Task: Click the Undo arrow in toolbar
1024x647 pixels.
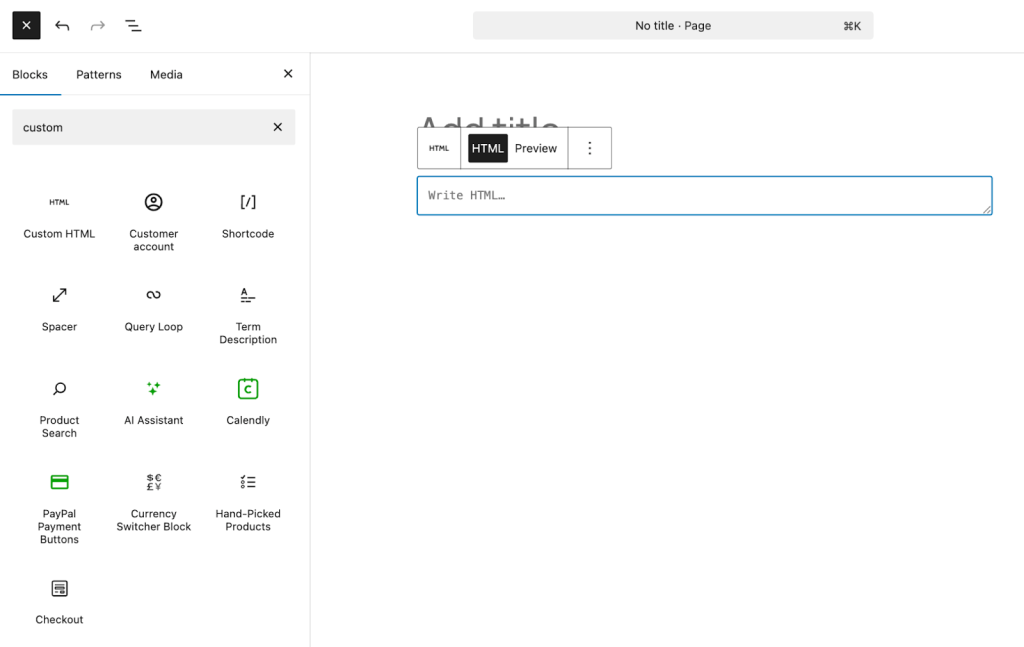Action: tap(62, 25)
